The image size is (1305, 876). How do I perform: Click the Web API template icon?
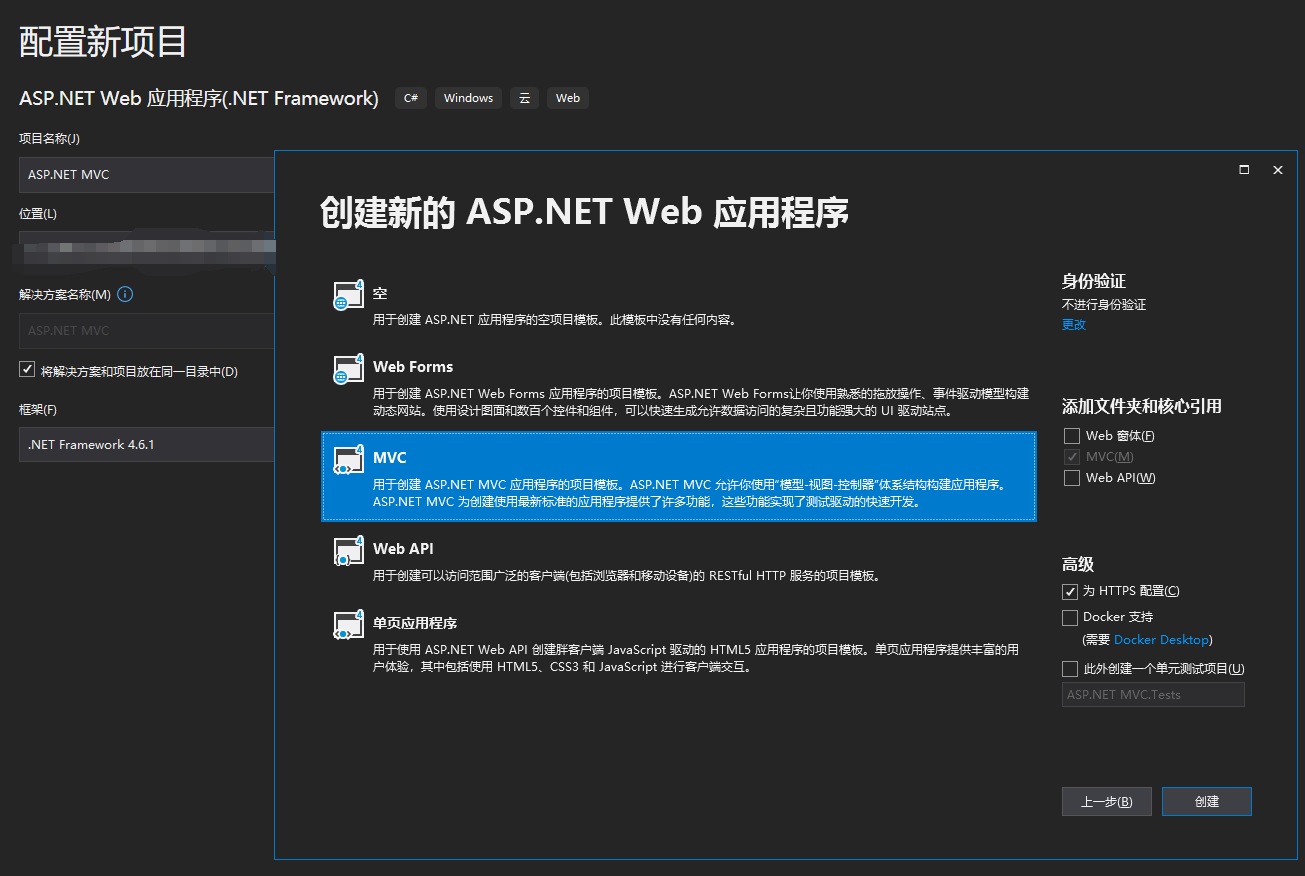[348, 550]
